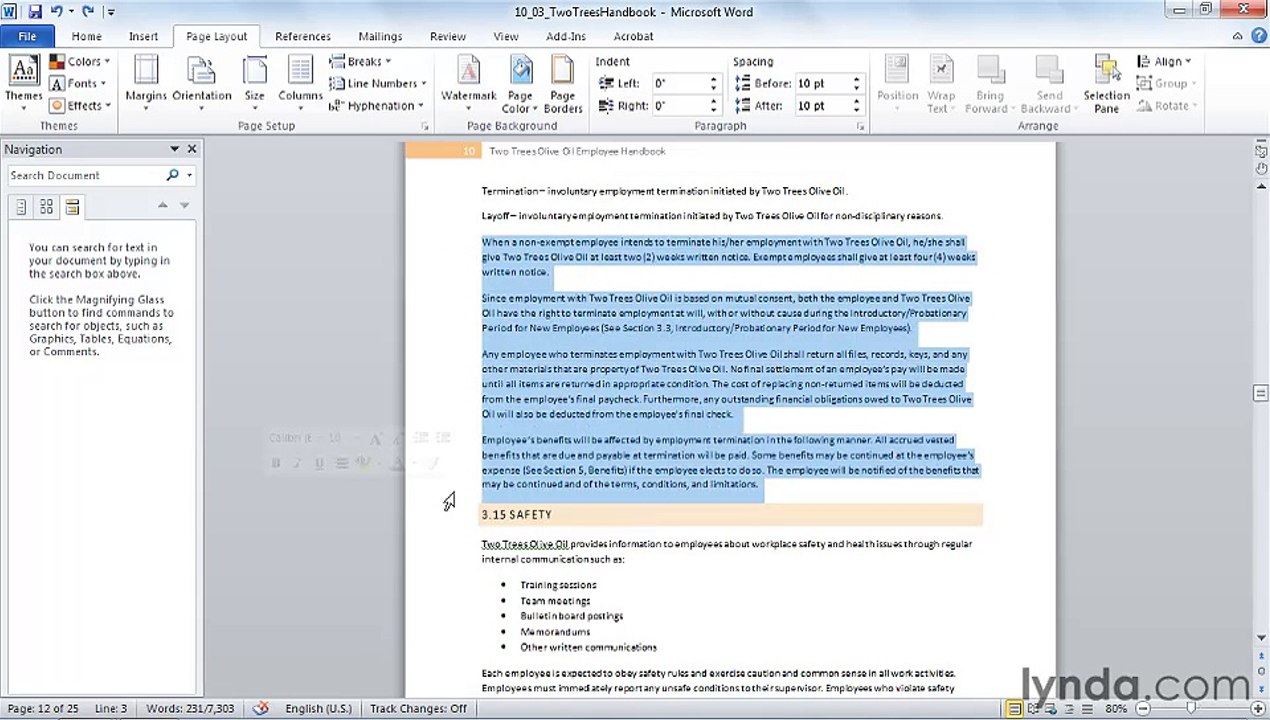Image resolution: width=1270 pixels, height=720 pixels.
Task: Open Page Color palette
Action: (x=520, y=84)
